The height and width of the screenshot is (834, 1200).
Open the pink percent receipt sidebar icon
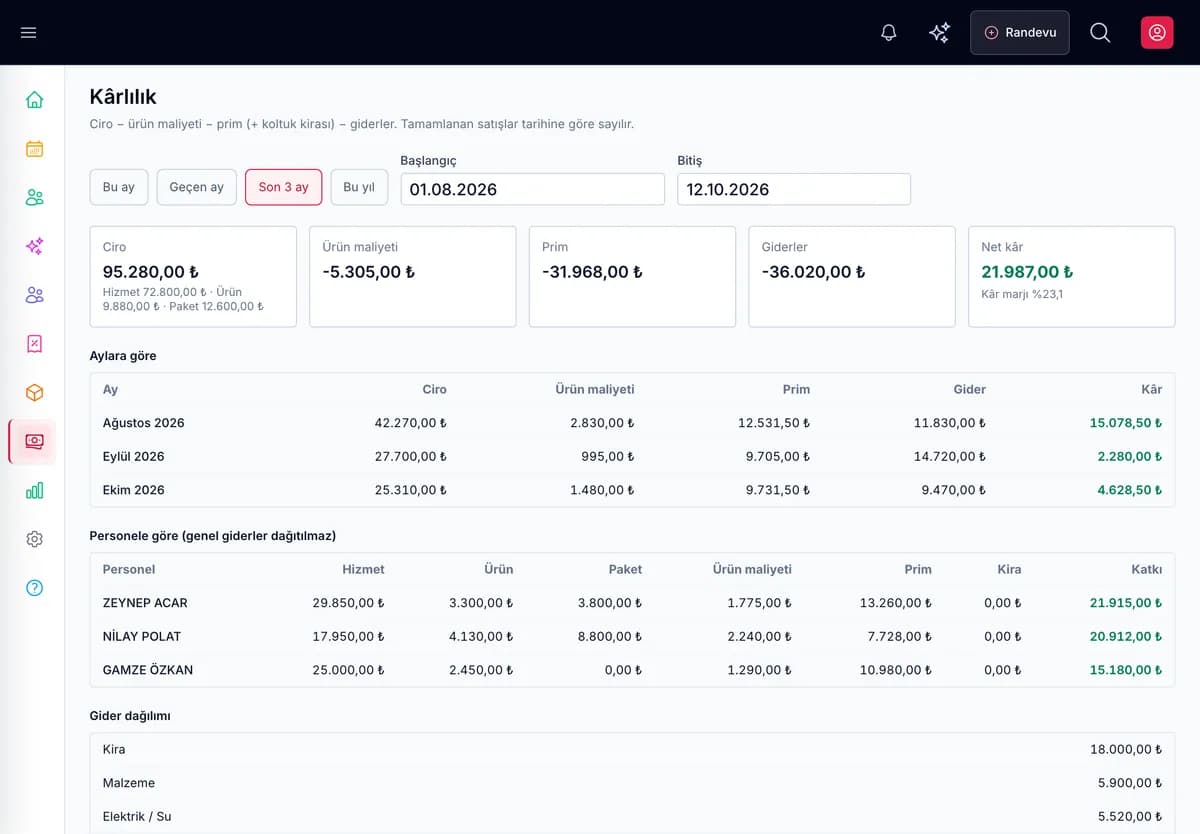(34, 344)
